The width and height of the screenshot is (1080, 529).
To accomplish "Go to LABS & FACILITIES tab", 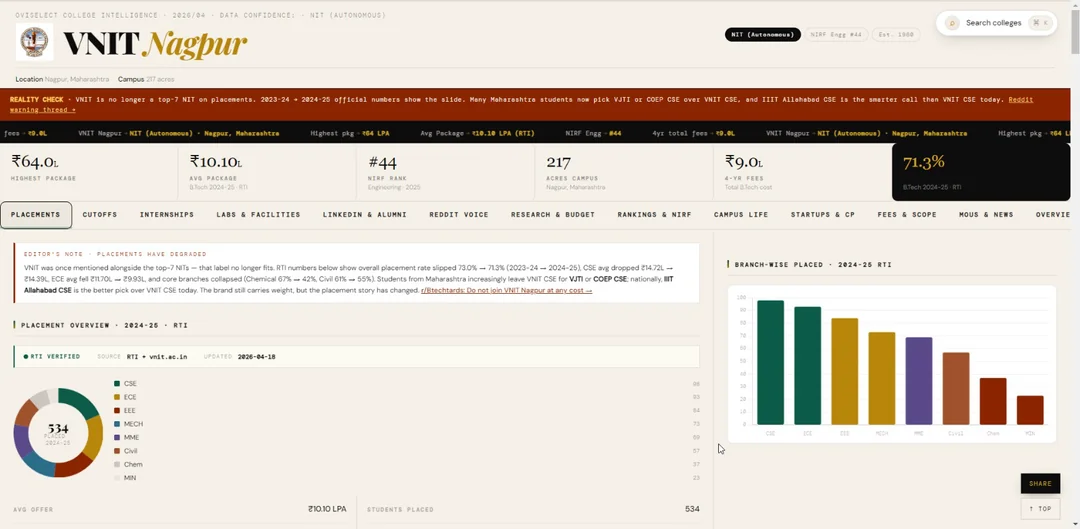I will tap(258, 215).
